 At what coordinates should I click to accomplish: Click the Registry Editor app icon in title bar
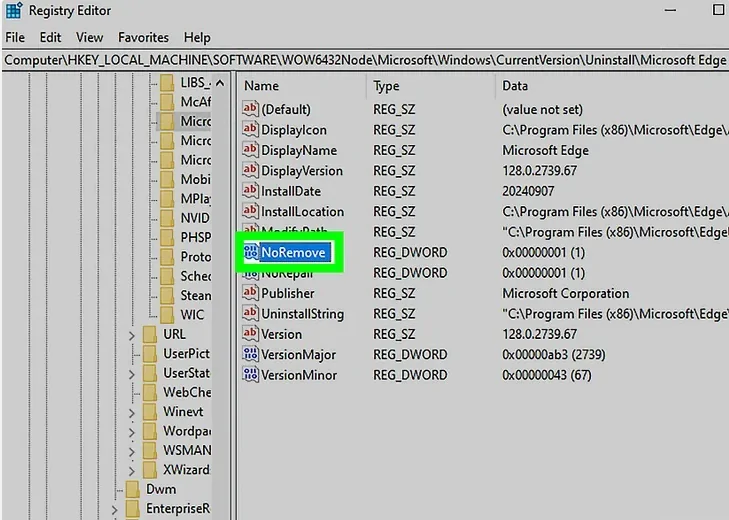[x=12, y=11]
